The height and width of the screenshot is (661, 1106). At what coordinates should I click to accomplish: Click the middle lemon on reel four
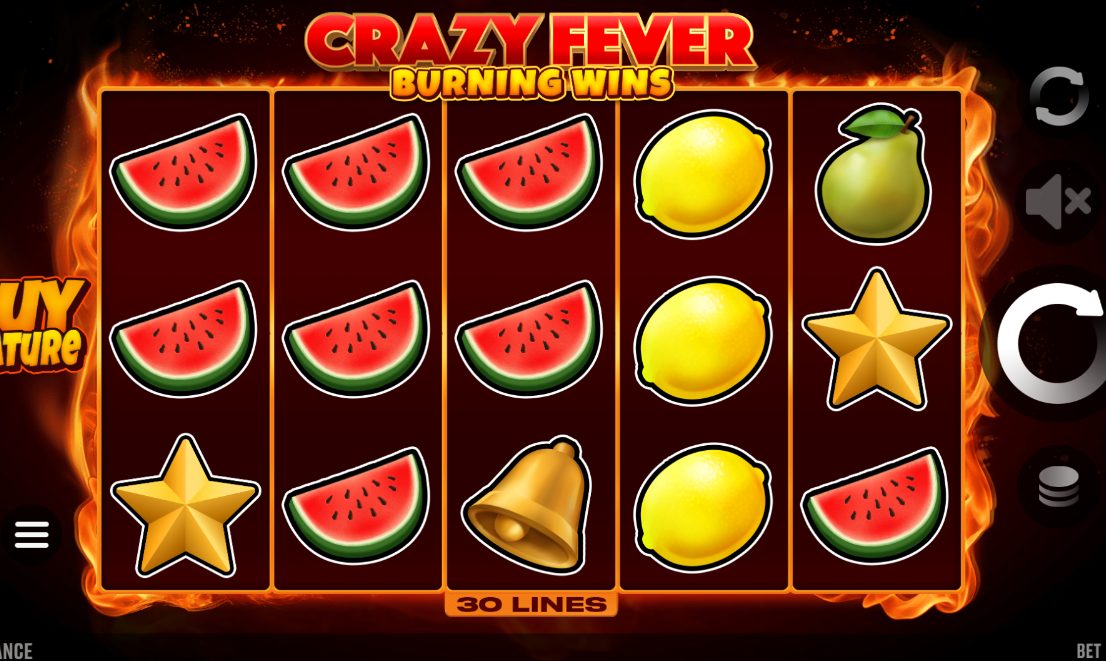point(703,341)
